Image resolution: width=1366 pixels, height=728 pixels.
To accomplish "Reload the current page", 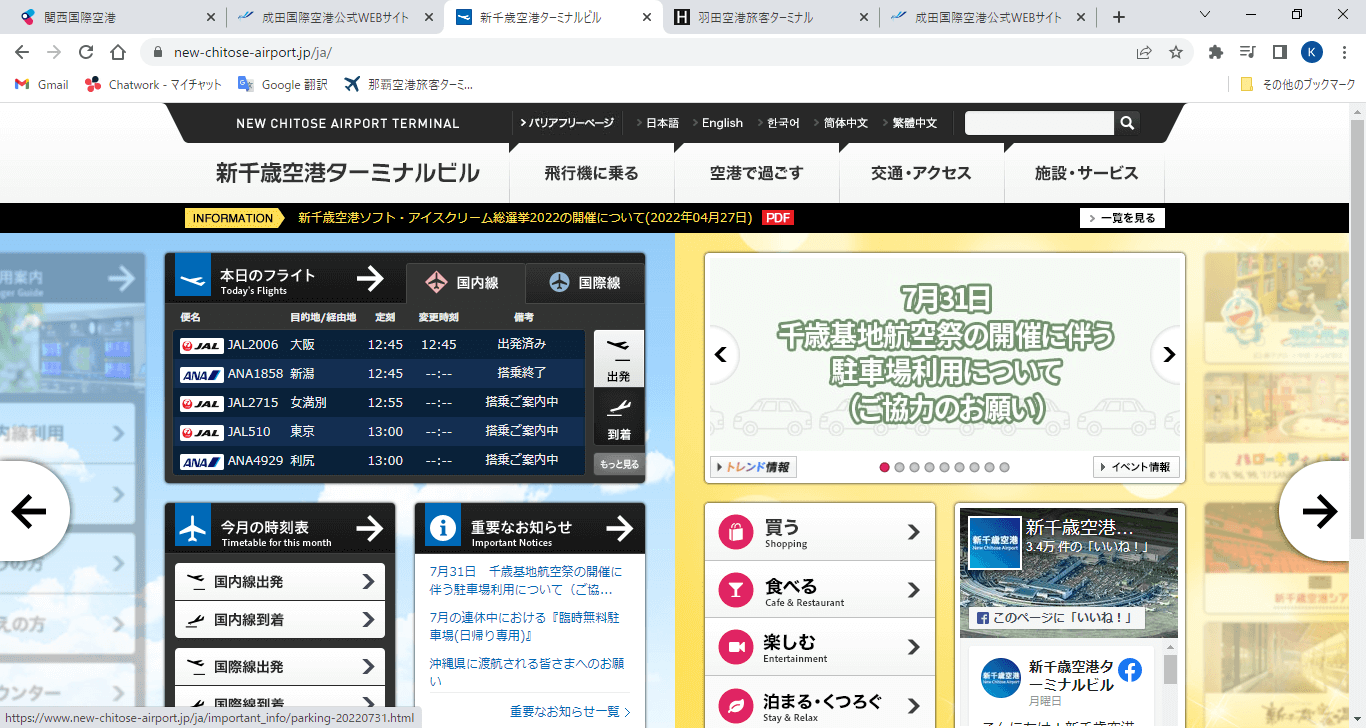I will click(86, 52).
